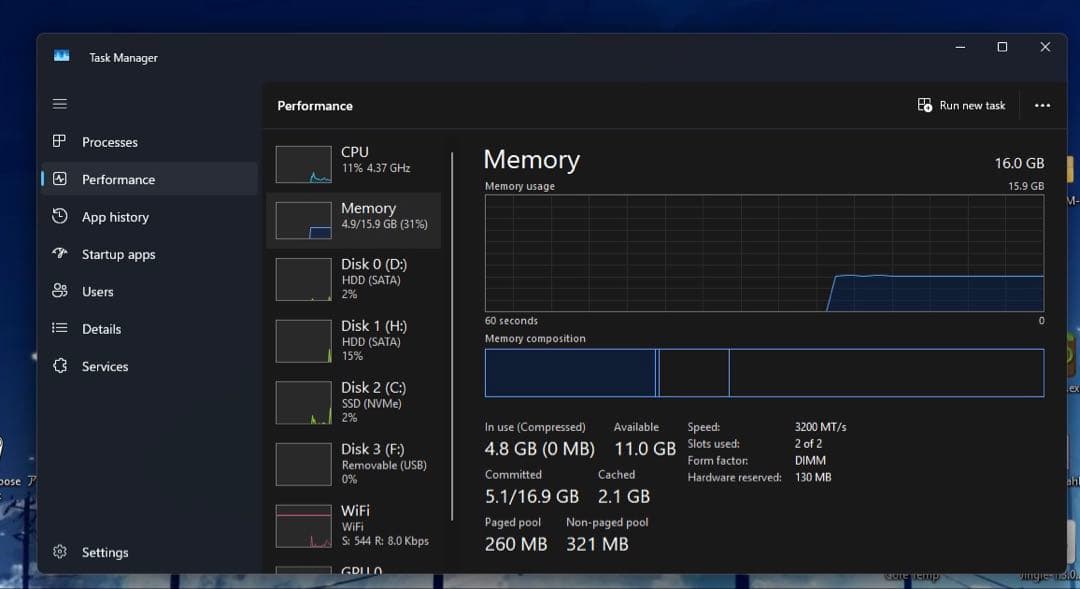Screen dimensions: 1080x589
Task: Click the Memory composition bar
Action: (x=763, y=372)
